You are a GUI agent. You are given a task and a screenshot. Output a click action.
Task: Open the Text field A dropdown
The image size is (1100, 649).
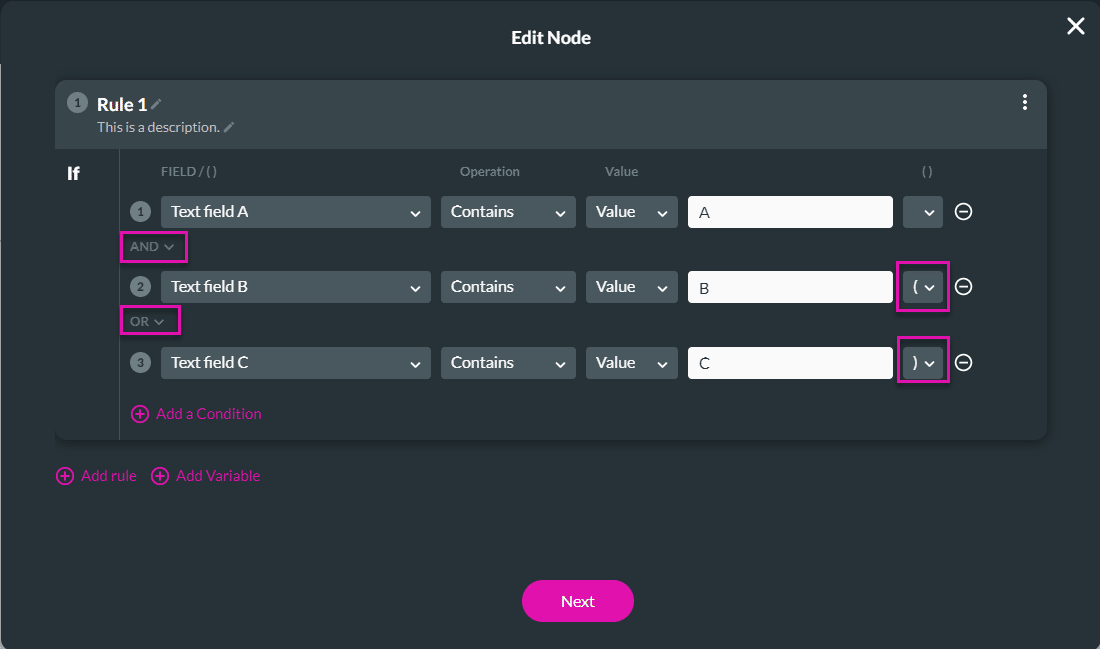[x=295, y=212]
